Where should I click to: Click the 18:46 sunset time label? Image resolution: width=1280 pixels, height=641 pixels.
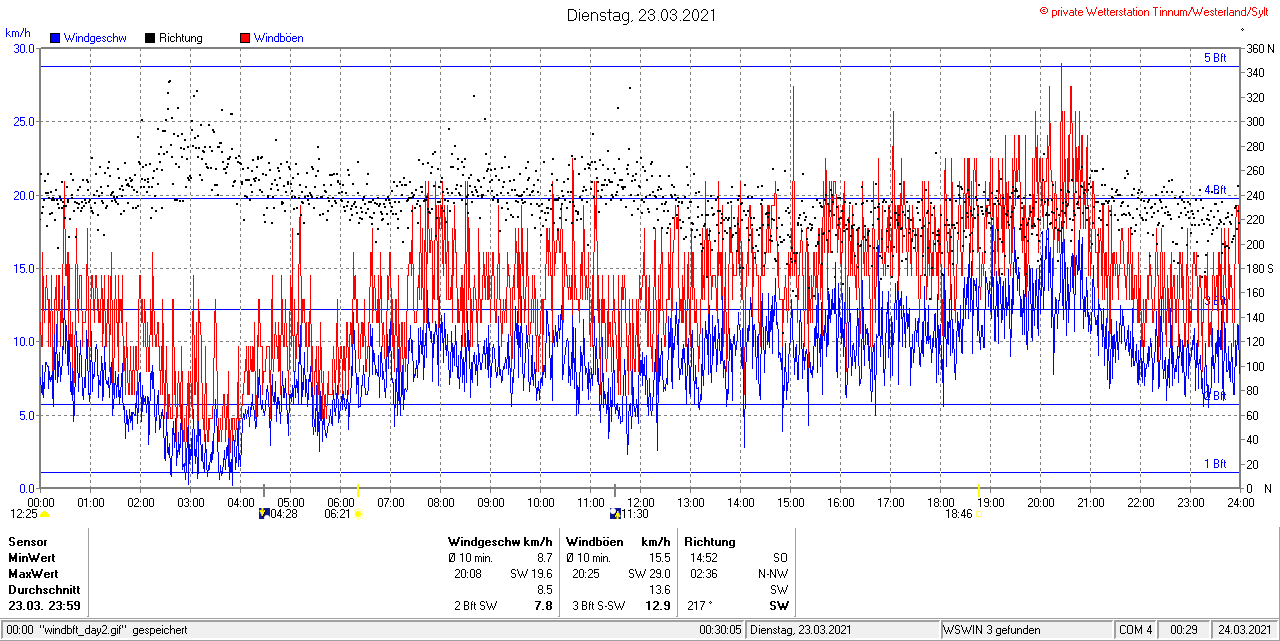[x=958, y=514]
